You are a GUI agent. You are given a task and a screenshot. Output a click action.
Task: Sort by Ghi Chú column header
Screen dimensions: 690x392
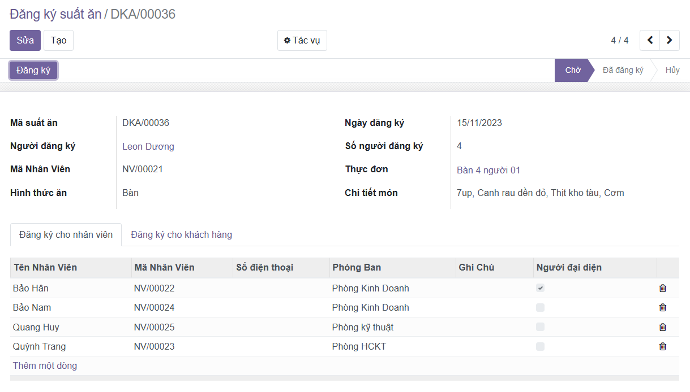tap(494, 267)
